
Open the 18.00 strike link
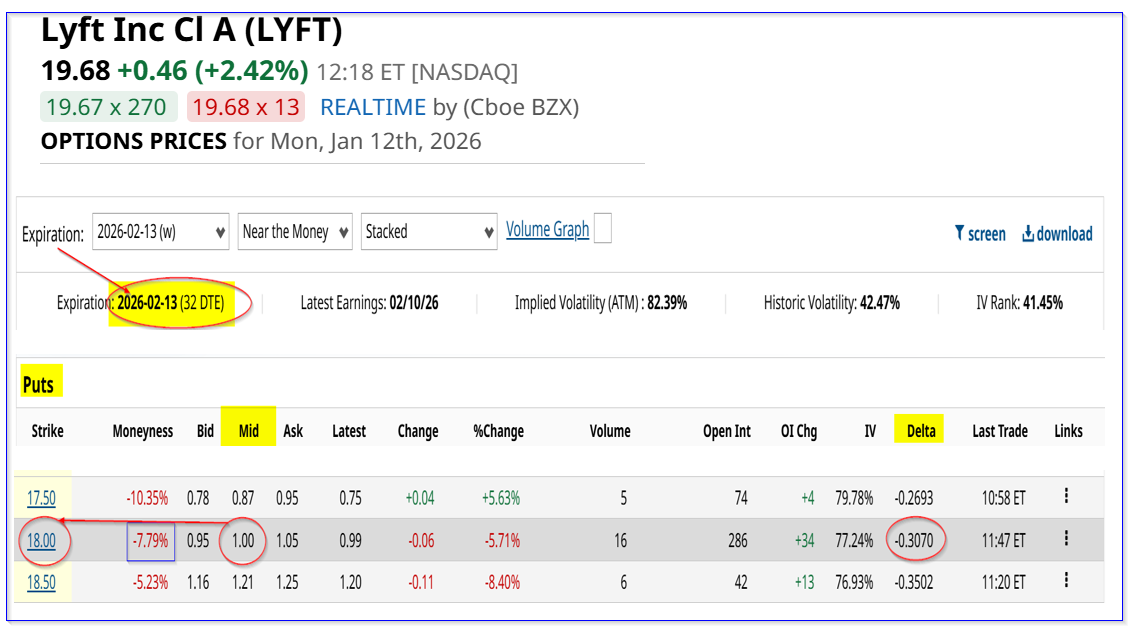pyautogui.click(x=41, y=540)
